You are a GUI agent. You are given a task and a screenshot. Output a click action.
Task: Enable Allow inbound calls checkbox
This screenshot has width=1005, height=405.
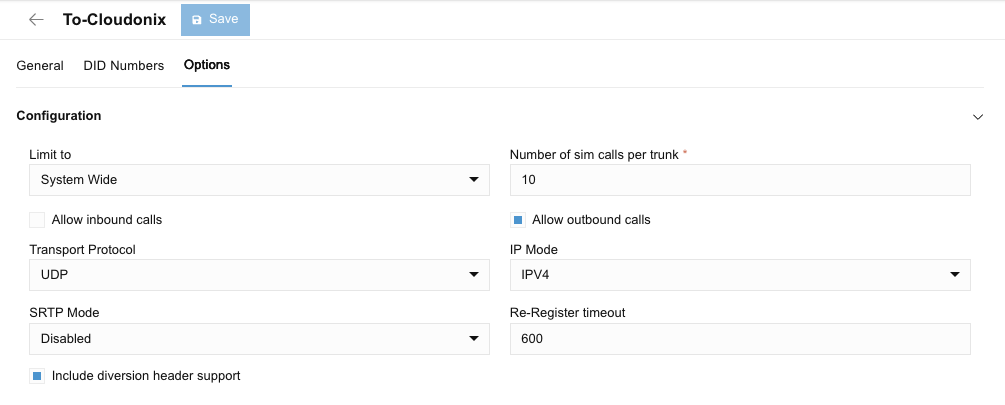click(37, 220)
